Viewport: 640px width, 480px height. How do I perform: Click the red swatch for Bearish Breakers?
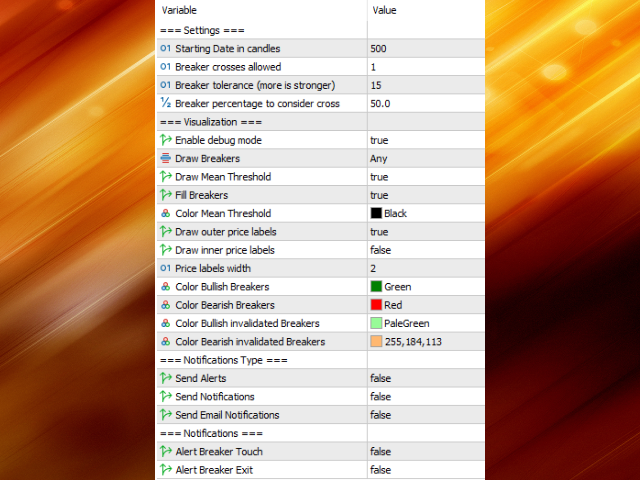point(376,305)
